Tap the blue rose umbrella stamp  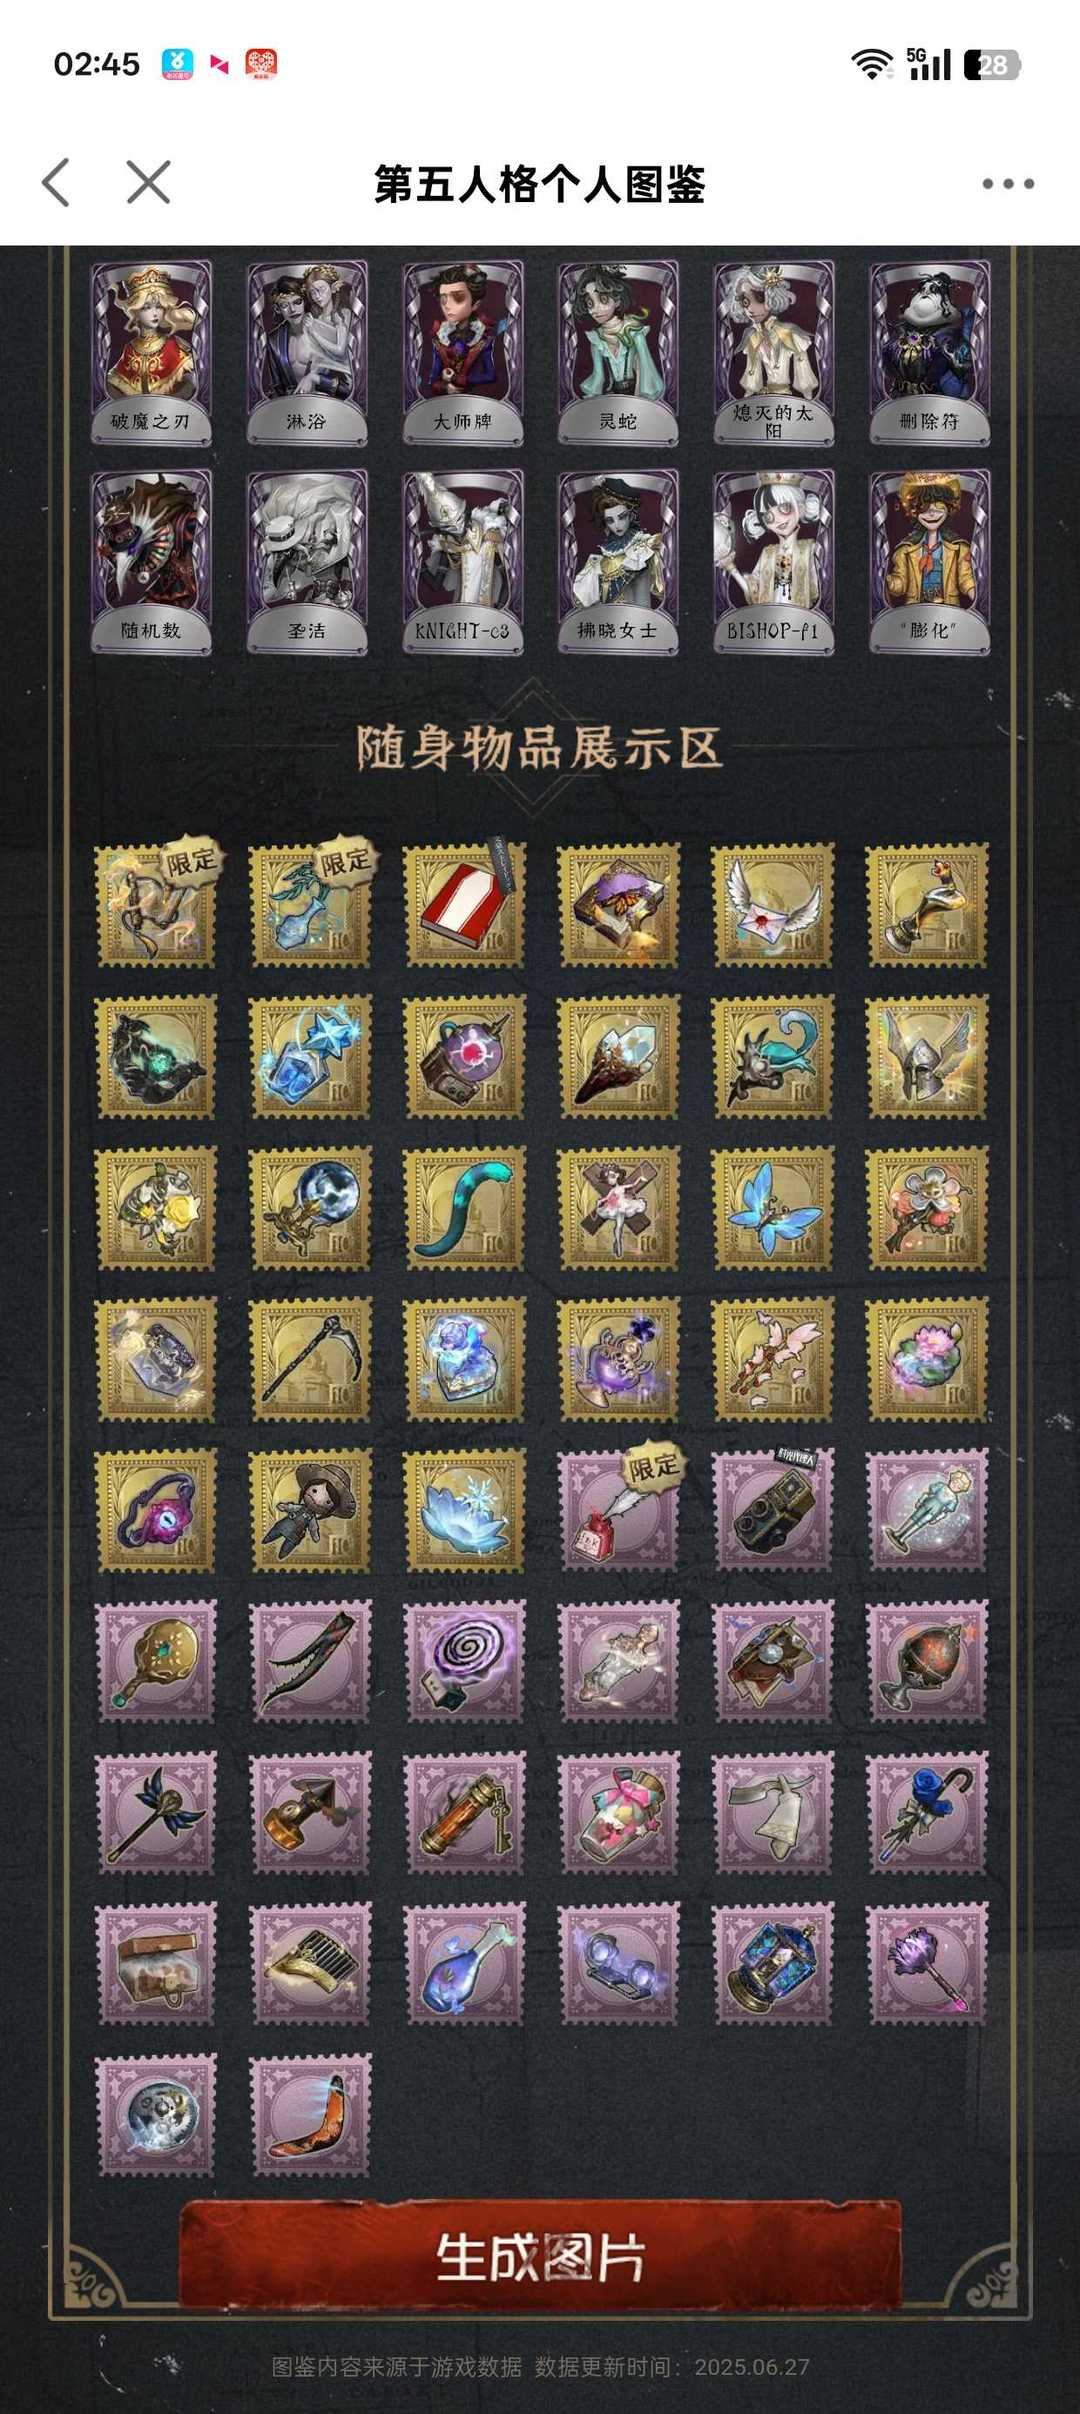pos(927,1813)
